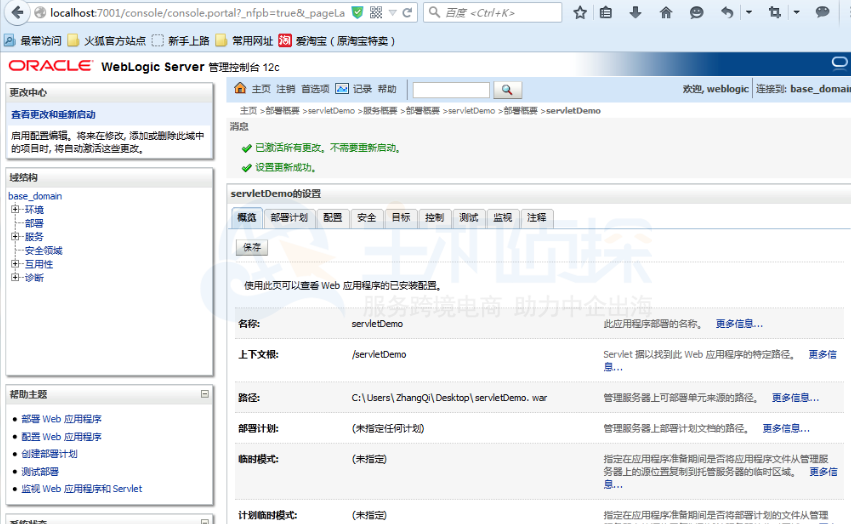This screenshot has height=524, width=851.
Task: Switch to 监视 tab
Action: (503, 218)
